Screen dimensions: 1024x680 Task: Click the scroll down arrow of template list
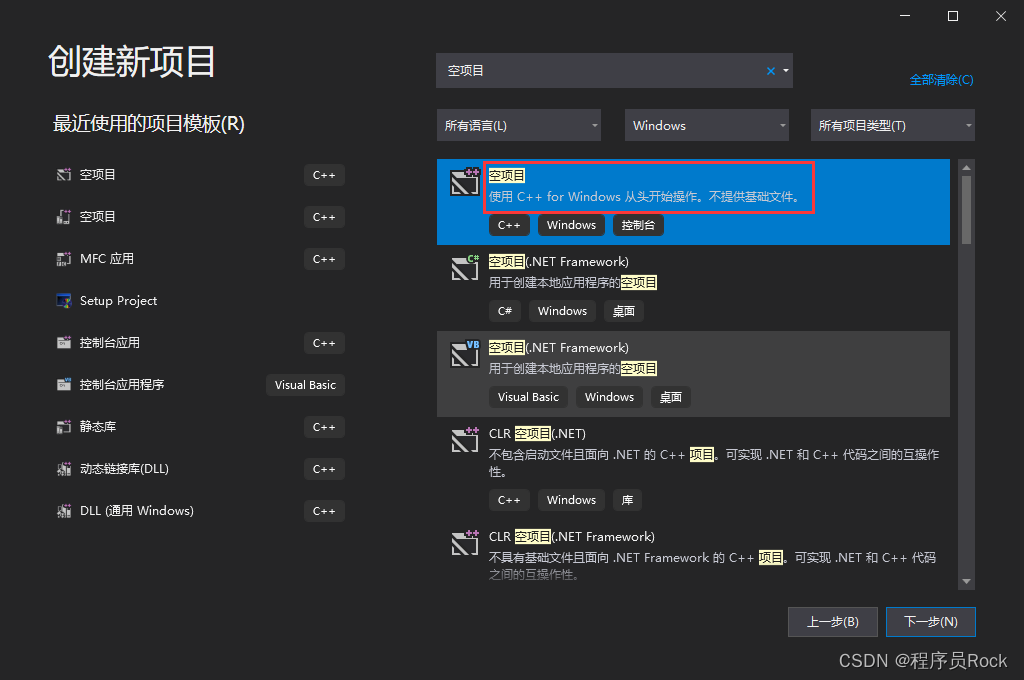point(967,581)
